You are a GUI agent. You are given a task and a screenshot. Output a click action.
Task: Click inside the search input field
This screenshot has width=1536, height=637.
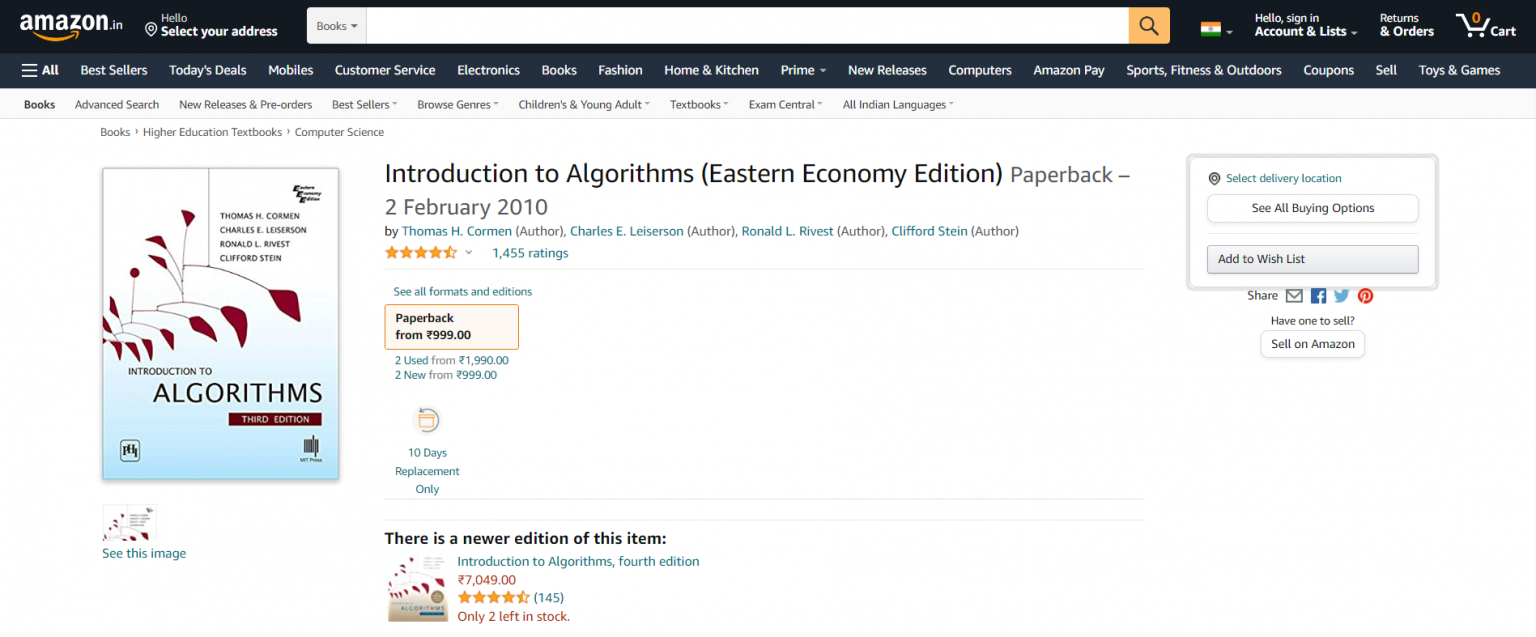click(746, 26)
